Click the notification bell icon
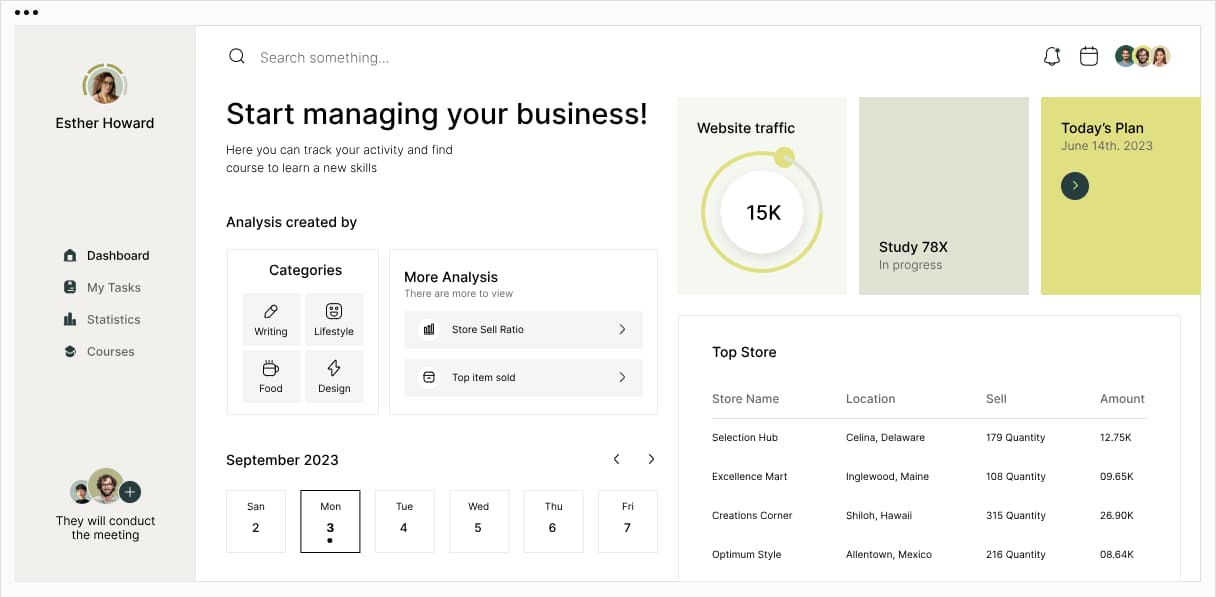The width and height of the screenshot is (1216, 597). click(1051, 57)
